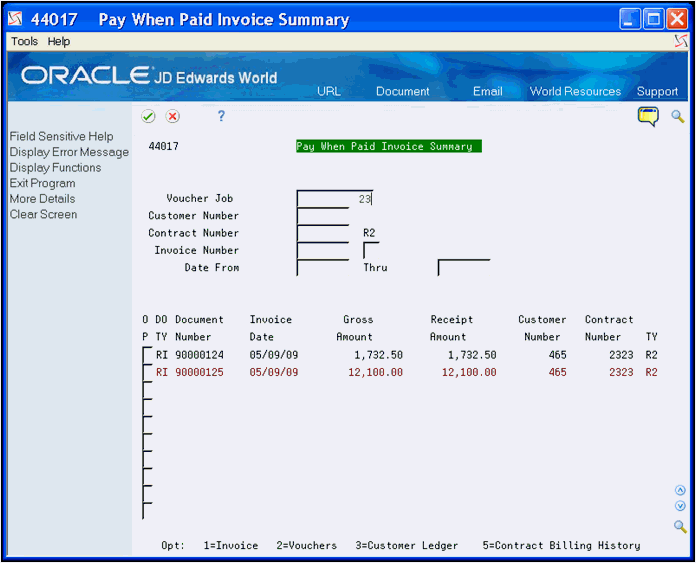Image resolution: width=696 pixels, height=563 pixels.
Task: Click the 3=Customer Ledger option text
Action: [407, 546]
